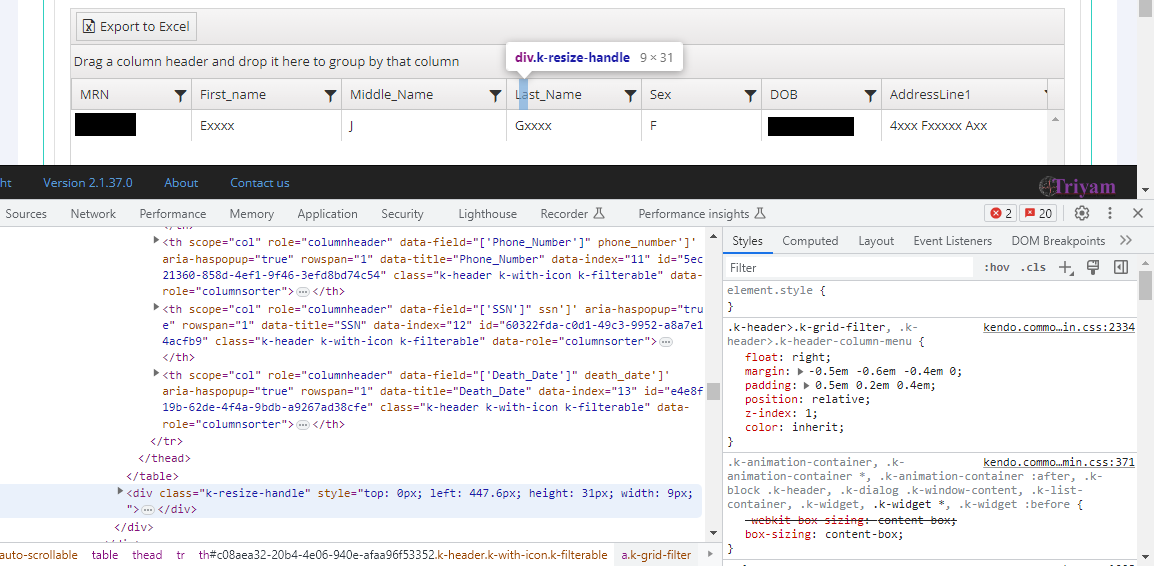Click the styles Filter input field
The width and height of the screenshot is (1154, 566).
tap(848, 268)
